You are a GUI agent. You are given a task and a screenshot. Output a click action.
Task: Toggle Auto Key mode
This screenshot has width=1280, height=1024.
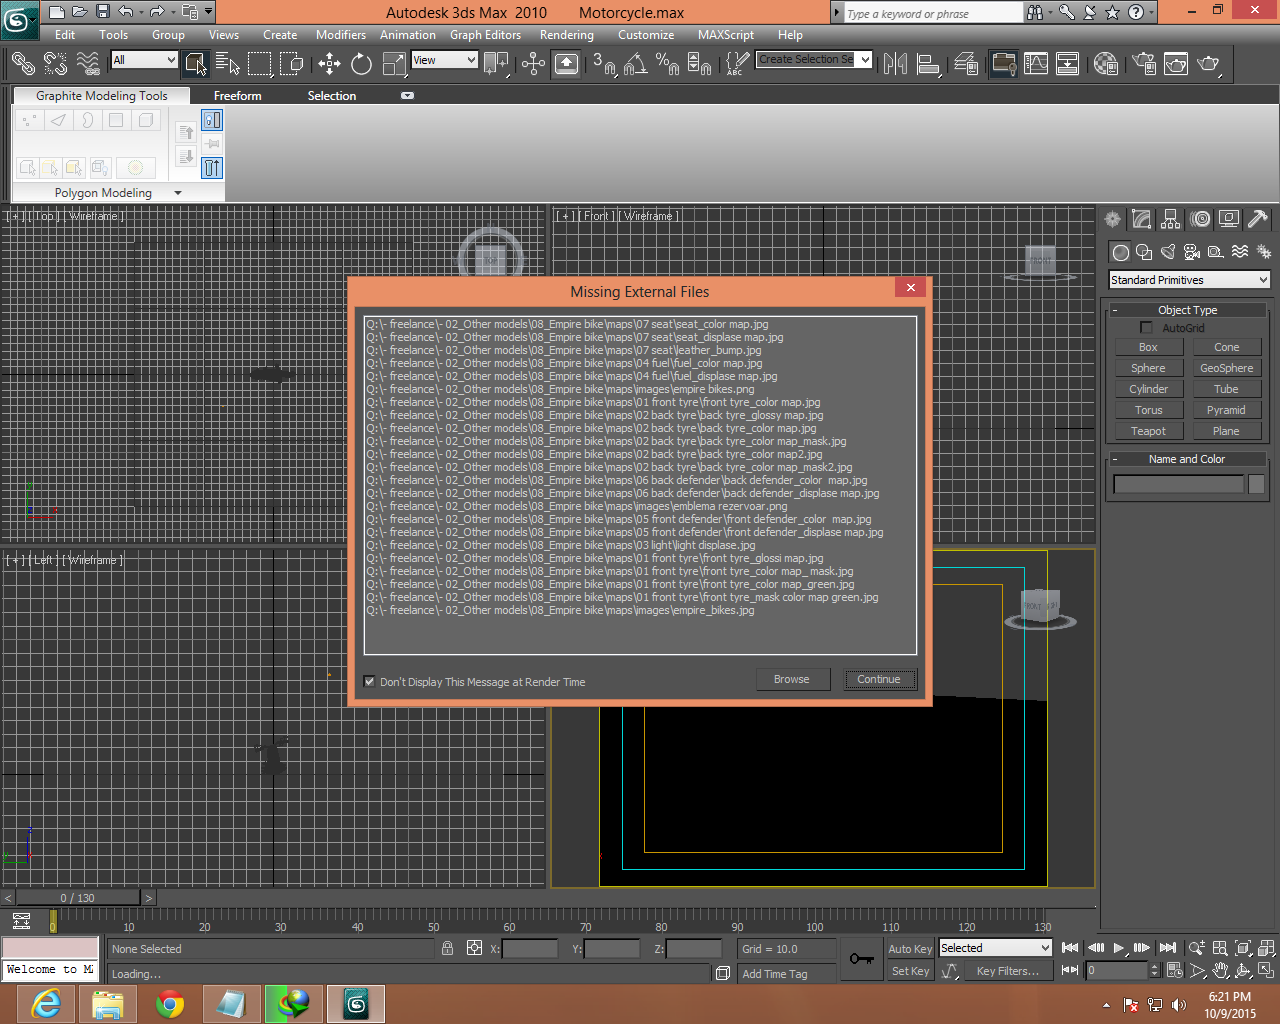point(910,949)
